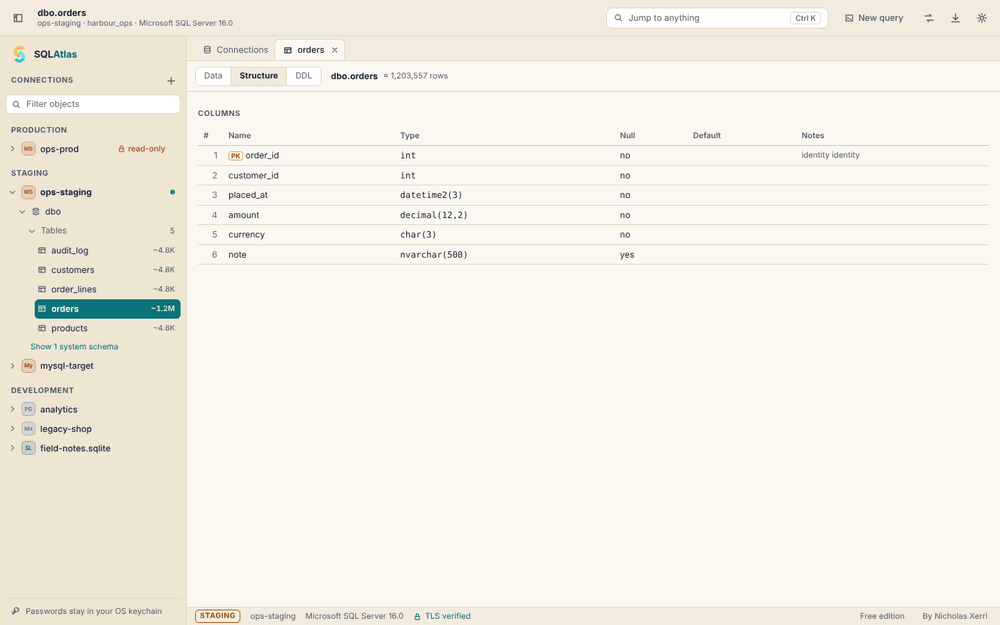The width and height of the screenshot is (1000, 625).
Task: Click the search icon in Jump to anything
Action: (x=618, y=18)
